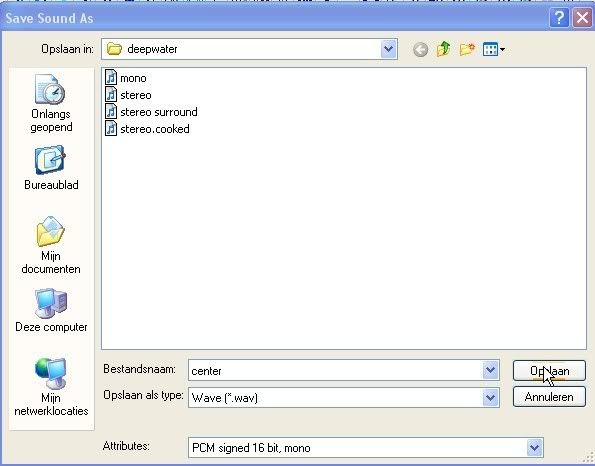Viewport: 595px width, 466px height.
Task: Select the stereo surround file
Action: tap(151, 112)
